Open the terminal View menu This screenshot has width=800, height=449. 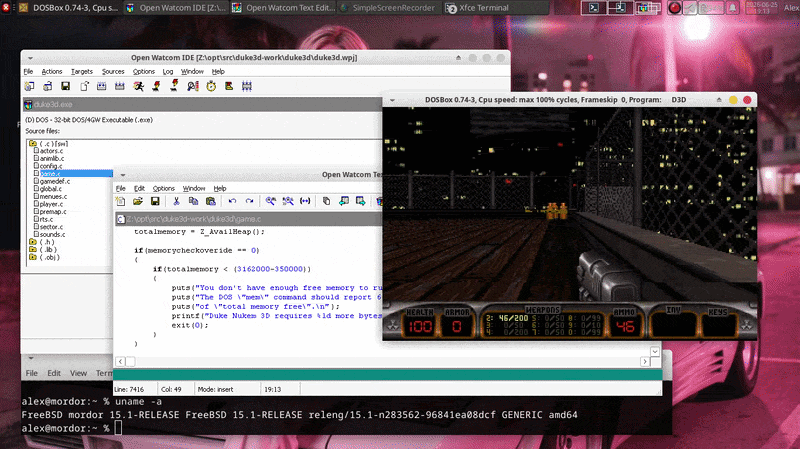click(x=78, y=373)
